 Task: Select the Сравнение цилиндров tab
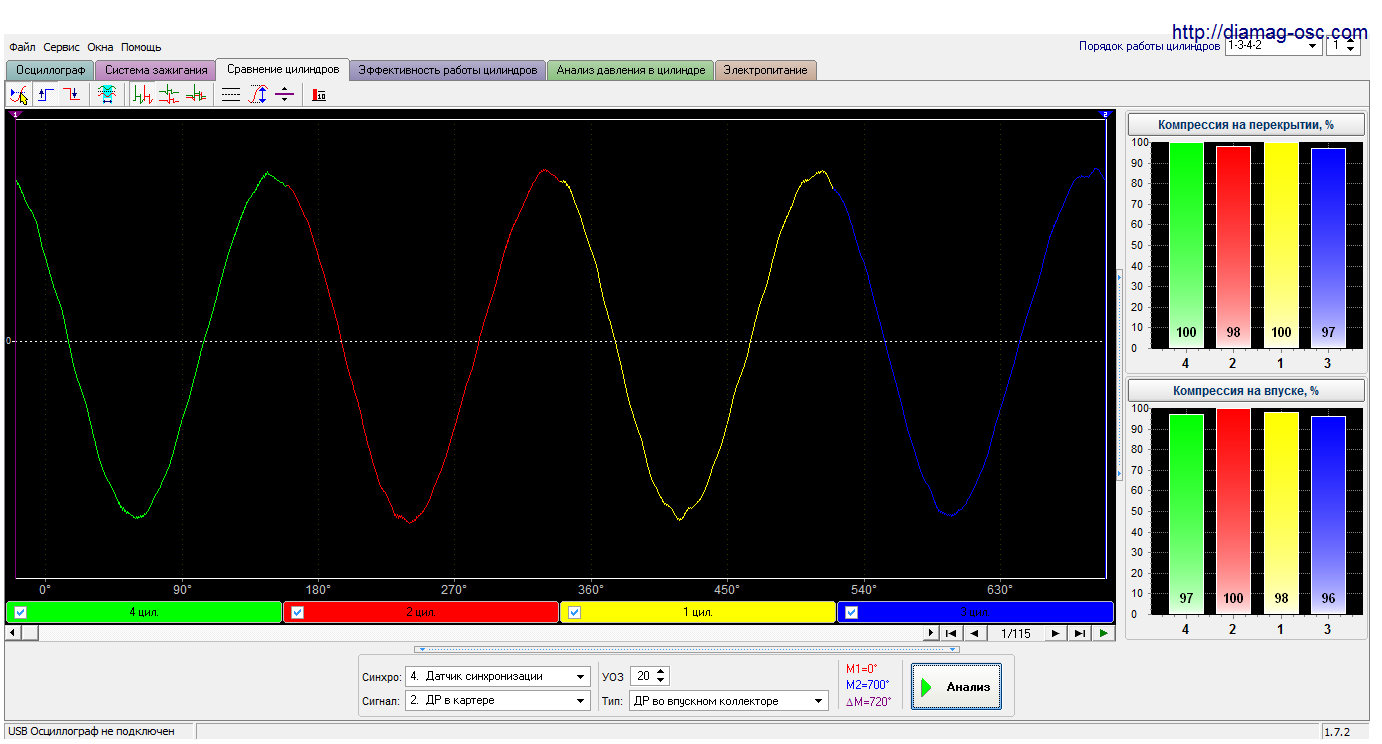283,69
